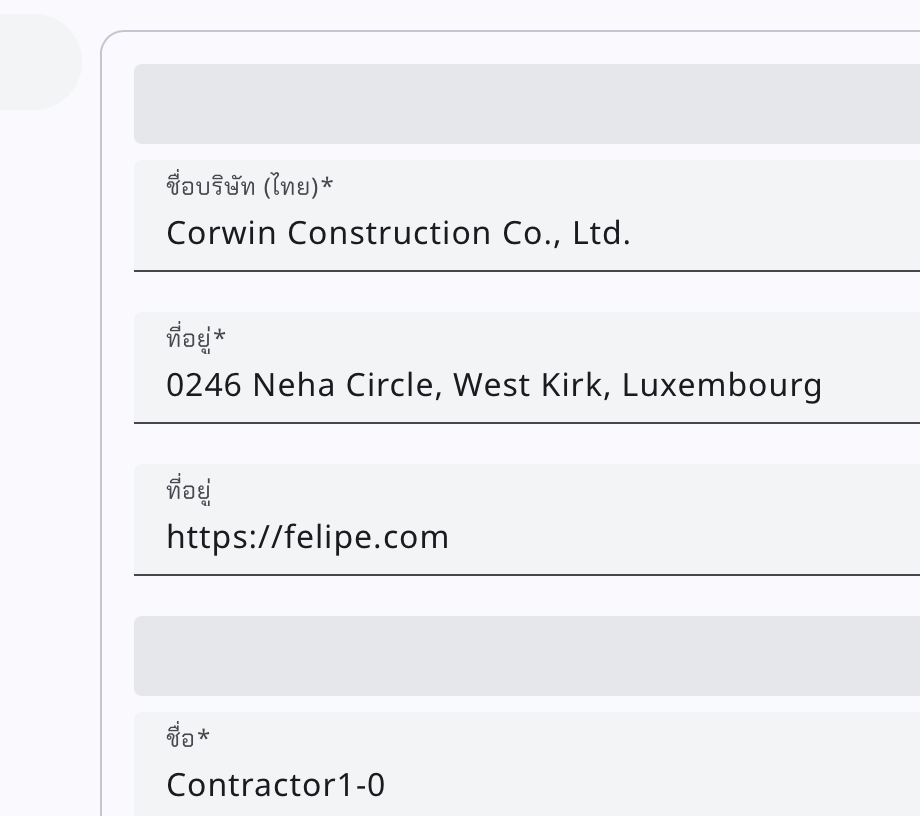Click the ชื่อบริษัท (ไทย)* field label

249,186
